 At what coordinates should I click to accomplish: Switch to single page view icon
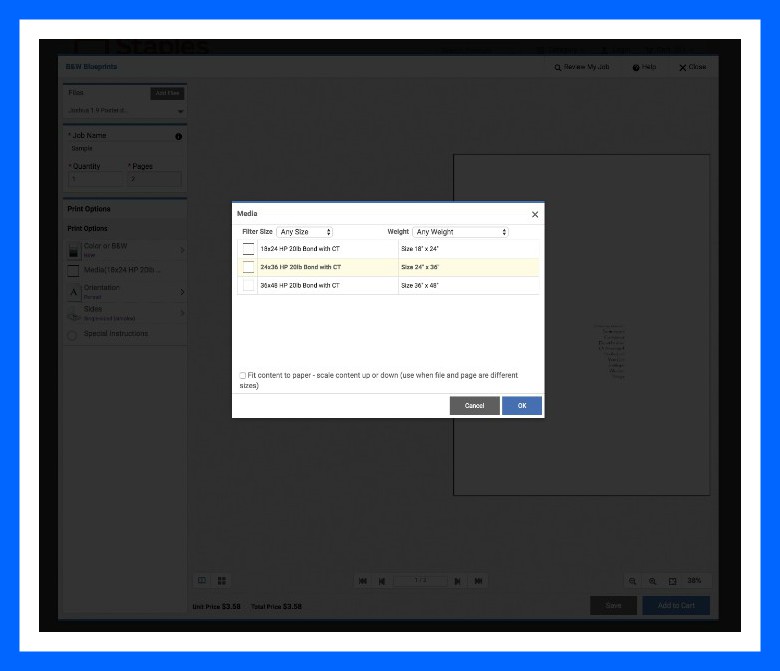(x=202, y=580)
